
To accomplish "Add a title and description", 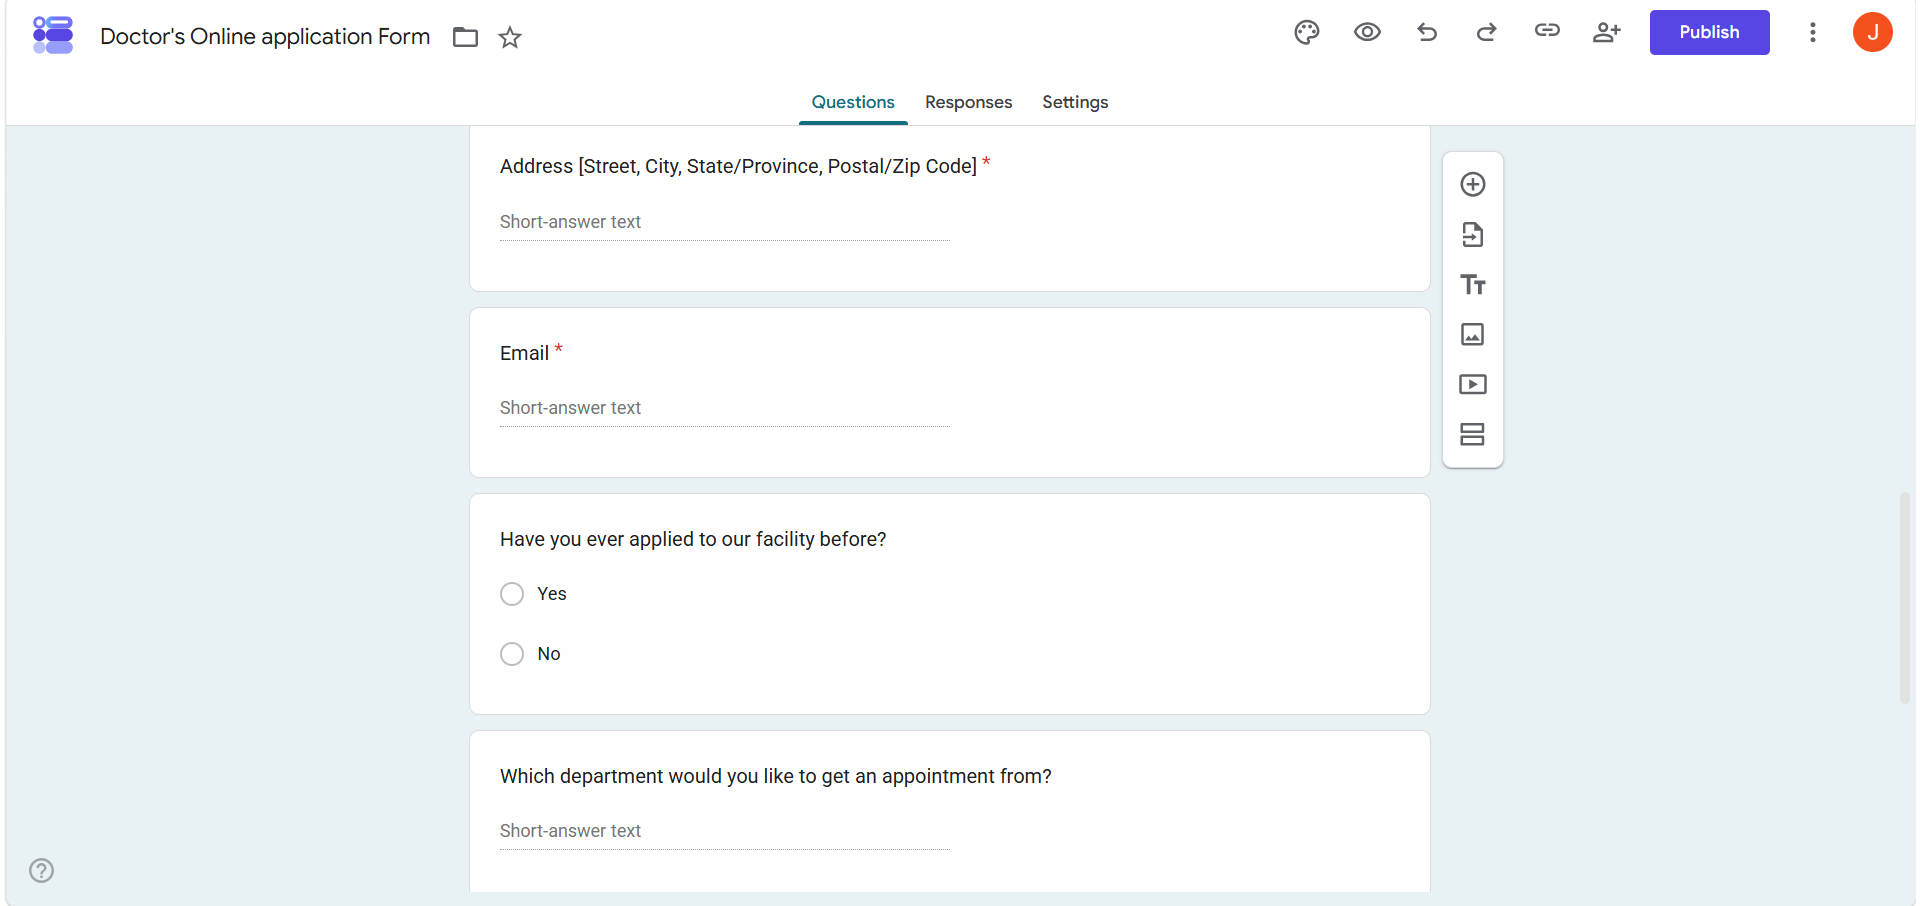I will point(1472,284).
